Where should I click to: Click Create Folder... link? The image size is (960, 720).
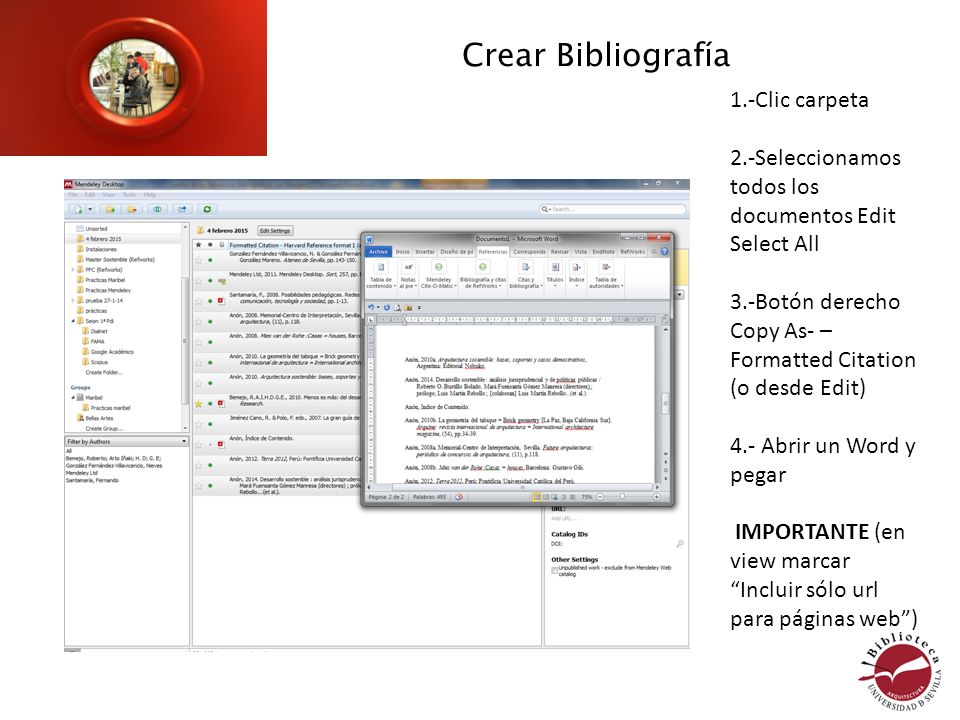click(x=103, y=372)
